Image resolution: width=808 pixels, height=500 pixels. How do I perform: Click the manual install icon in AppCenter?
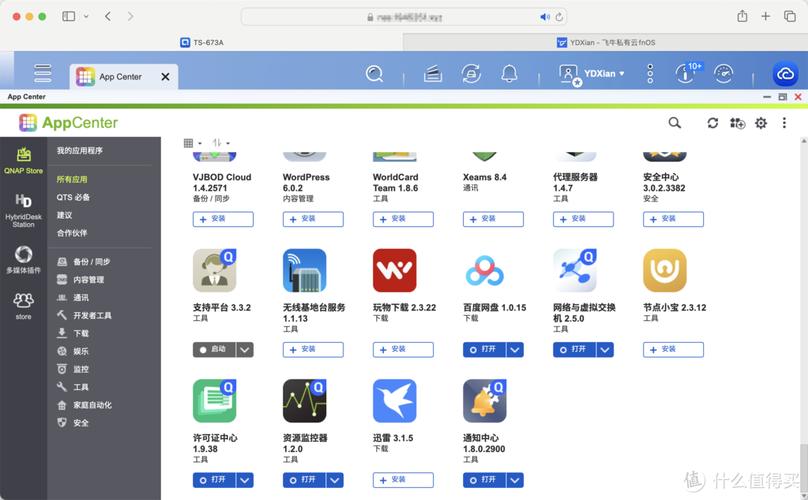[x=737, y=123]
